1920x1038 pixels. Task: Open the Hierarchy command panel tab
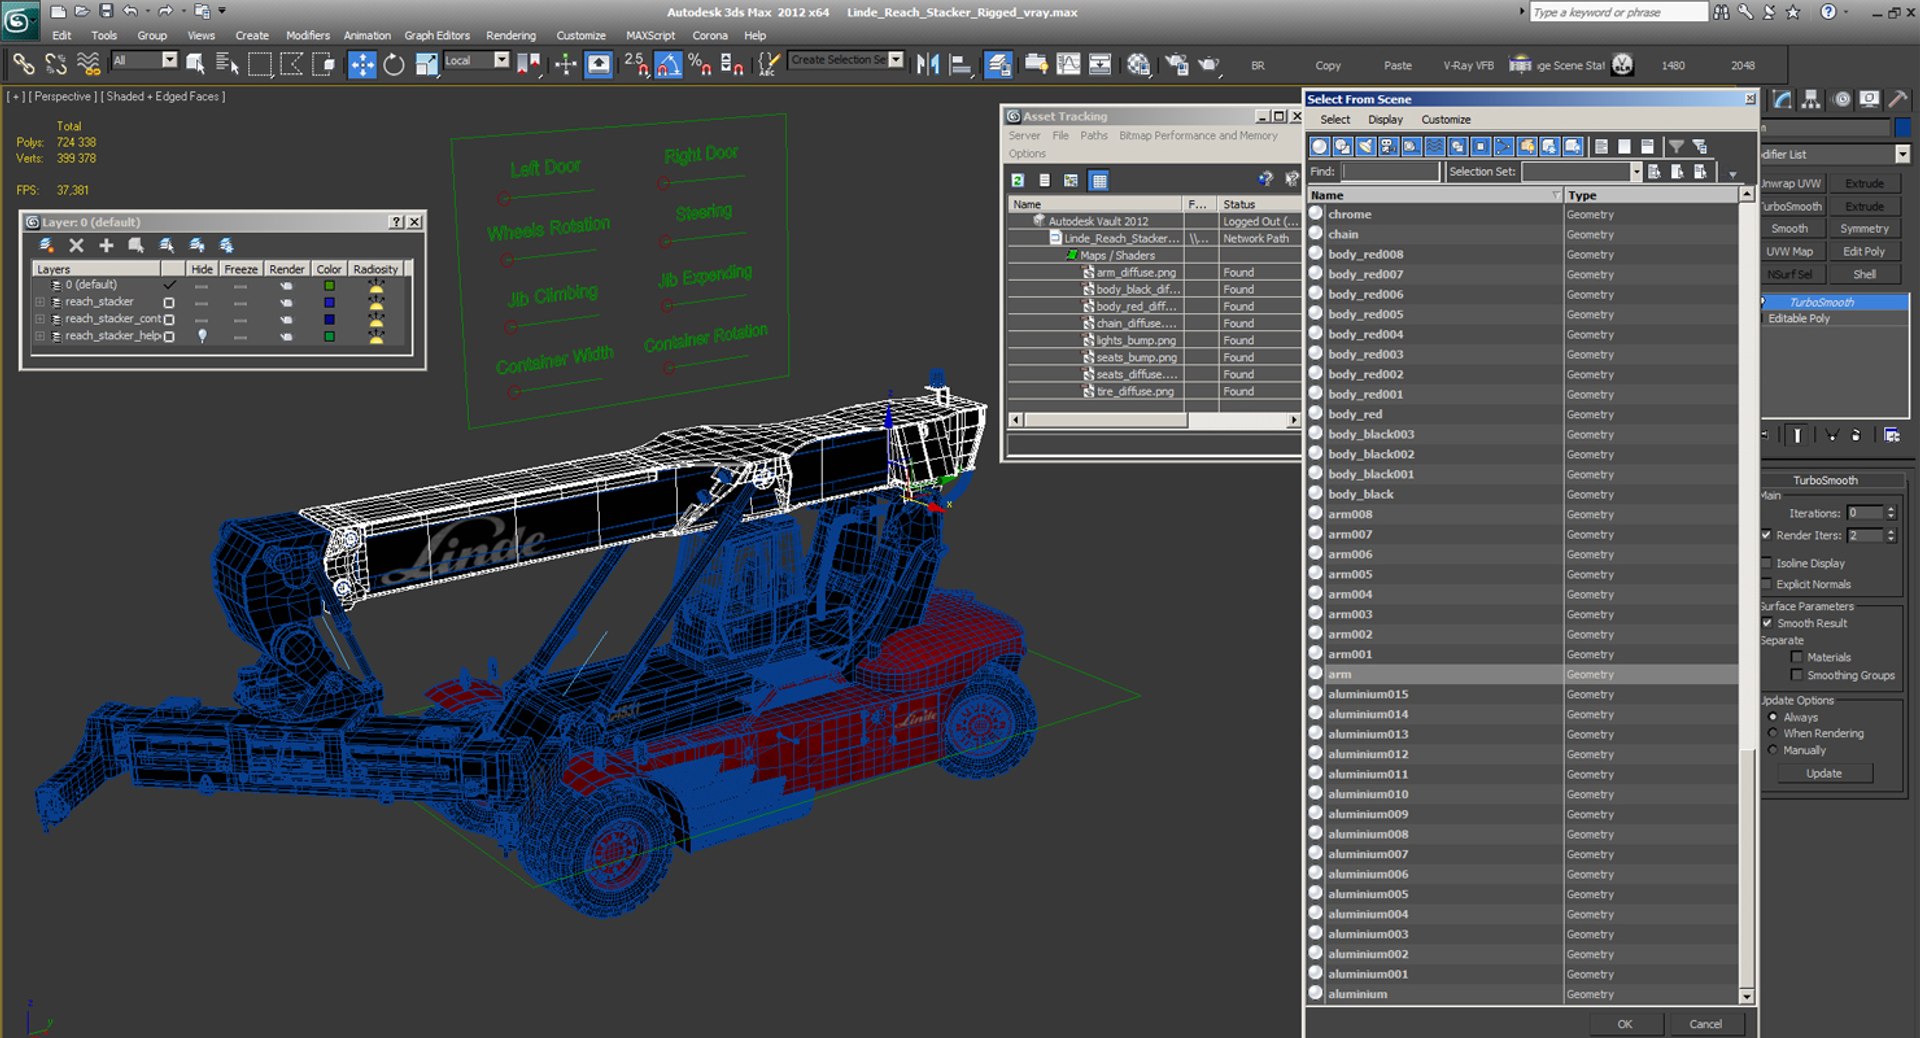[x=1811, y=99]
